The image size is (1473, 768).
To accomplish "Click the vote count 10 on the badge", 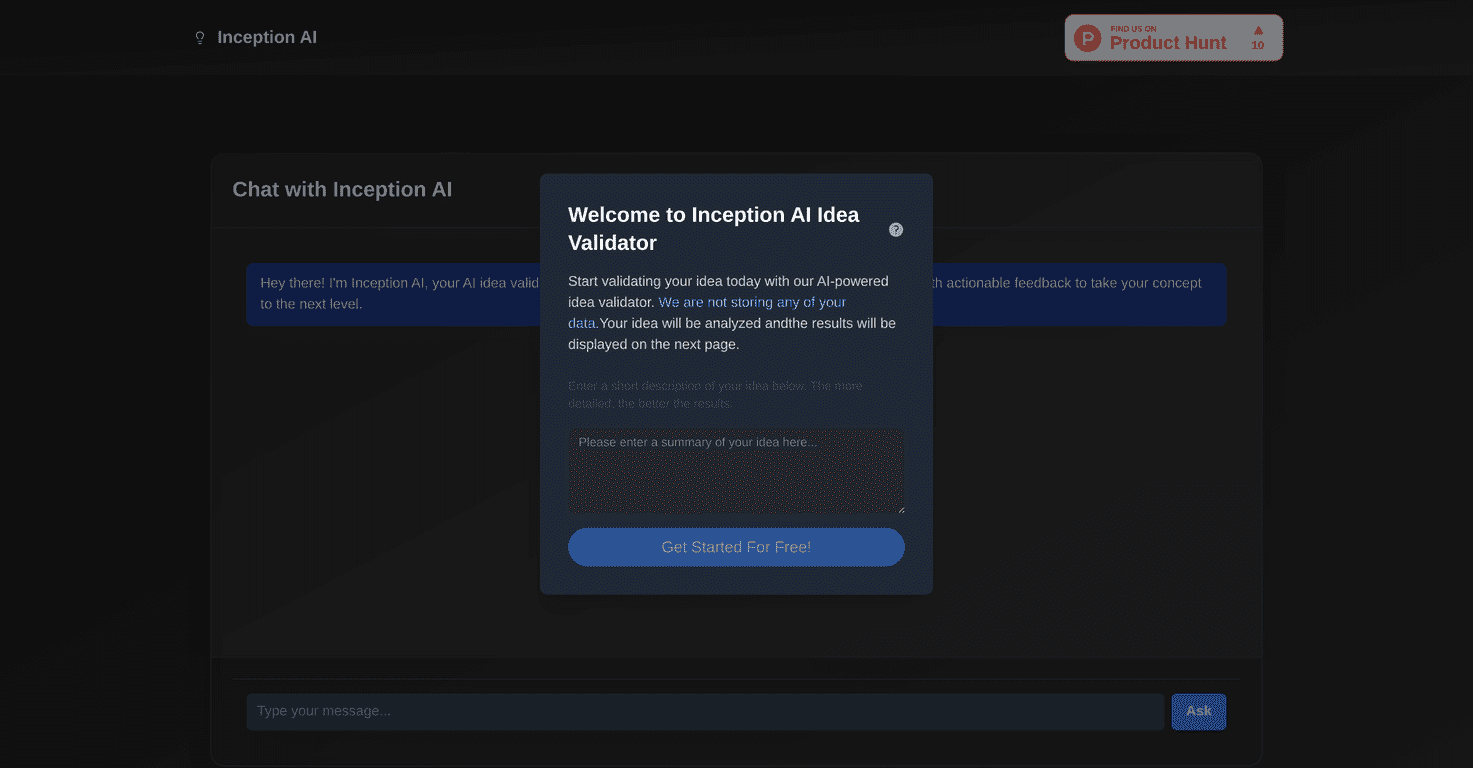I will pos(1258,44).
